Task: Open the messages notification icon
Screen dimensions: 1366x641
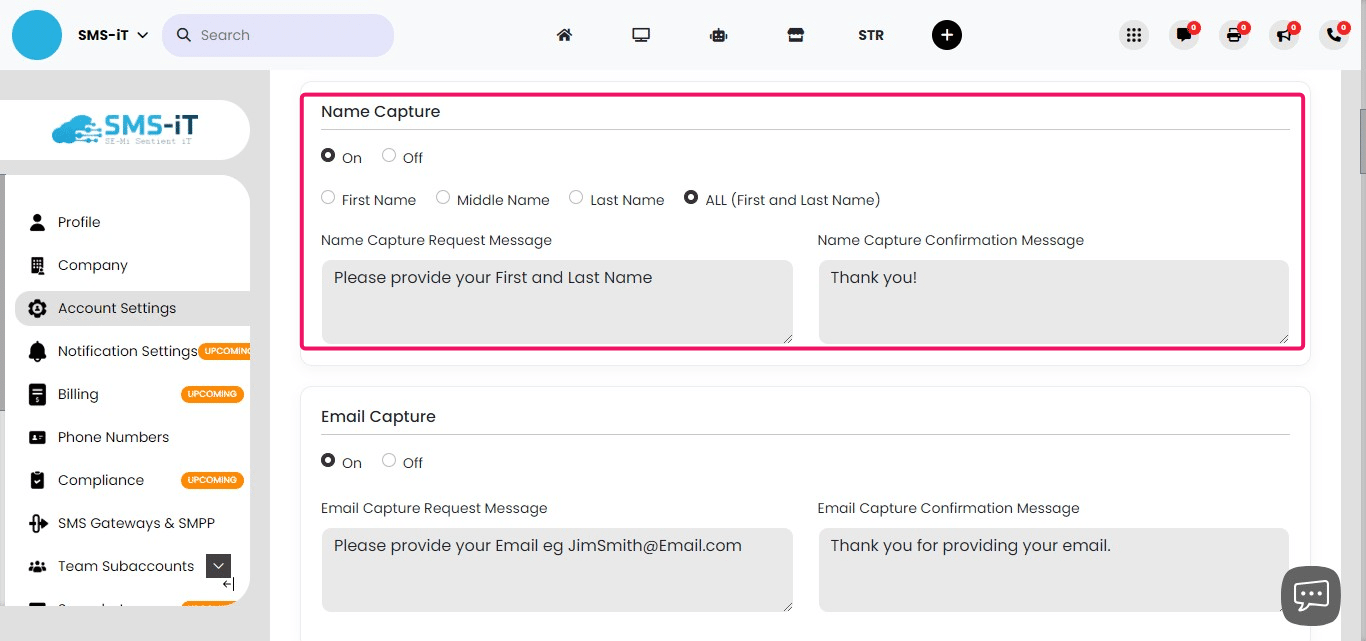Action: click(1184, 35)
